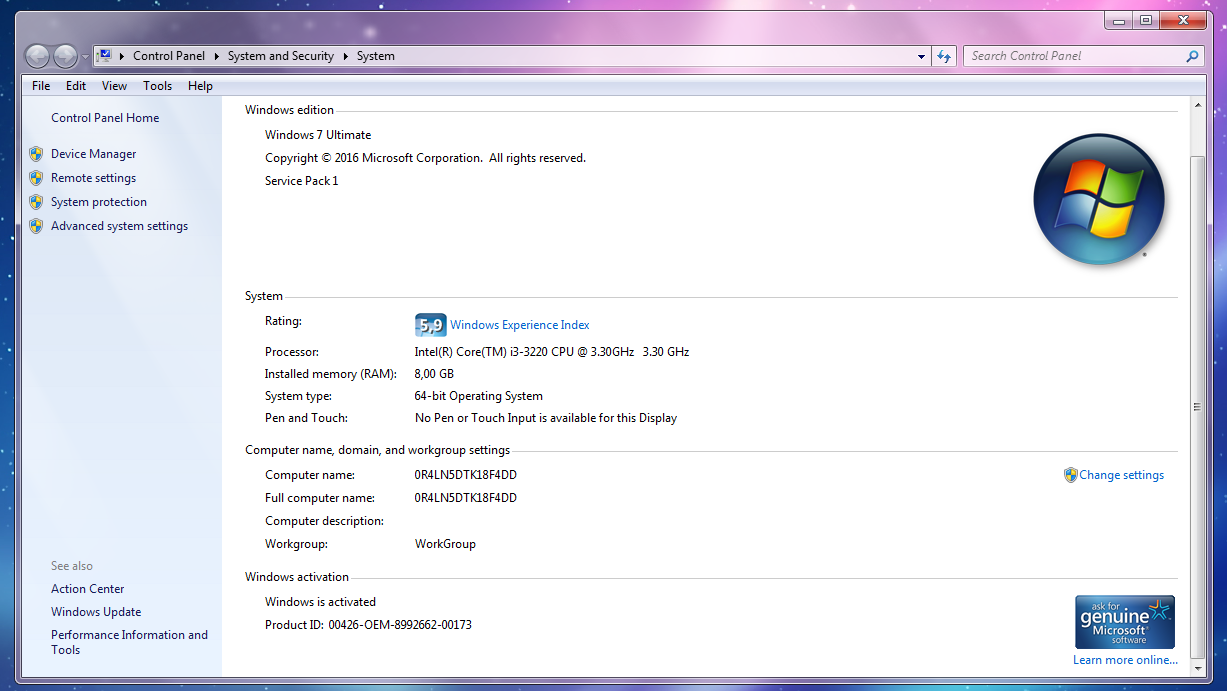The width and height of the screenshot is (1227, 691).
Task: Click the 8,00 GB memory value
Action: 434,374
